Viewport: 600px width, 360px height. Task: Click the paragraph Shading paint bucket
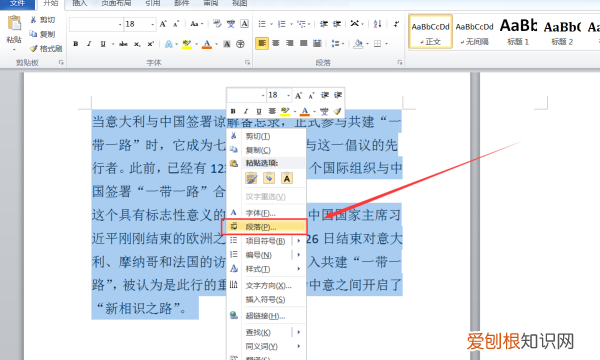[358, 43]
